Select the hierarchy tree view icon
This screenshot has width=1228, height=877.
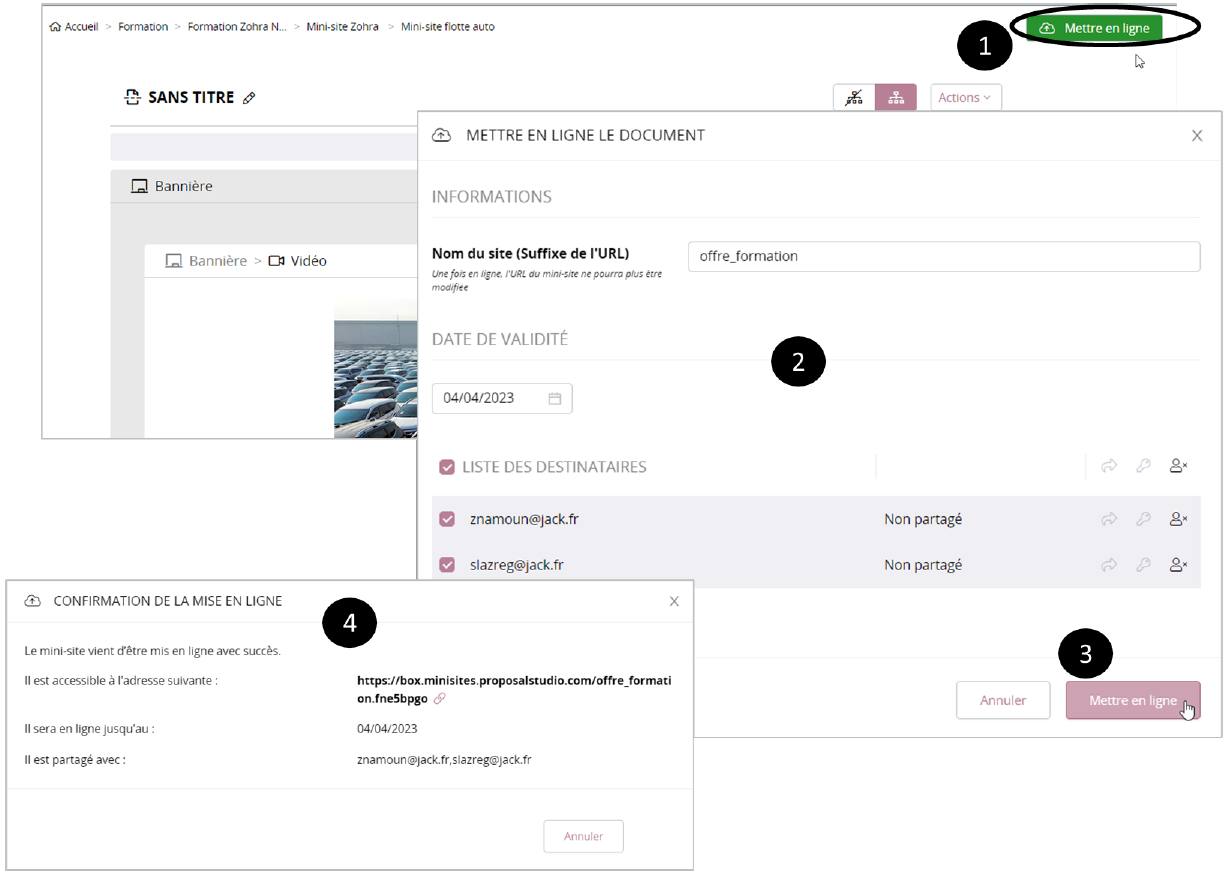tap(896, 97)
